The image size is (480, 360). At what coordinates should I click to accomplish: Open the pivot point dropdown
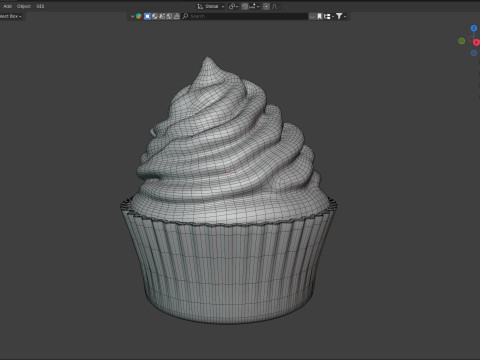[233, 6]
